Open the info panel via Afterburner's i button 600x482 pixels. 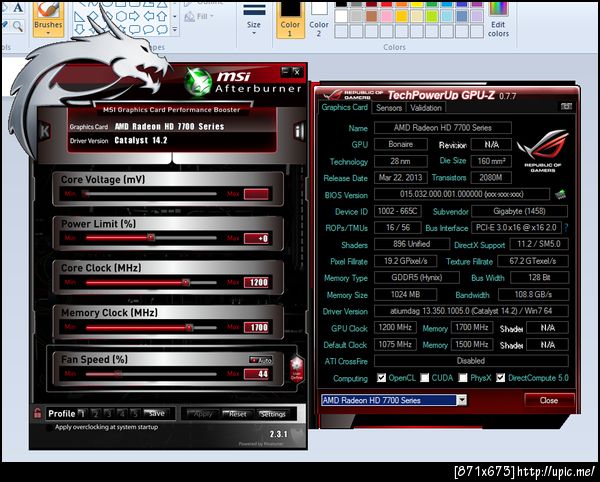299,132
